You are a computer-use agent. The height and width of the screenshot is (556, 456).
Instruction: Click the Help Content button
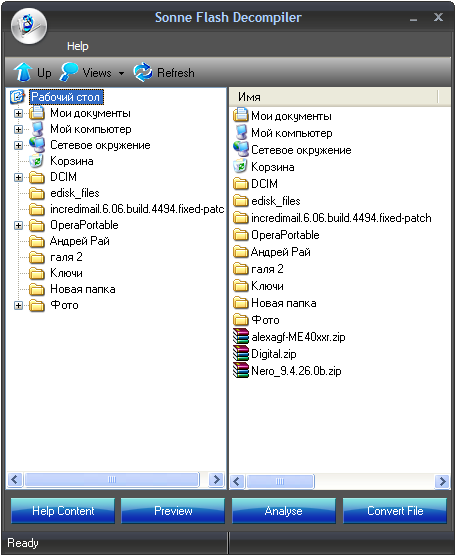point(63,511)
